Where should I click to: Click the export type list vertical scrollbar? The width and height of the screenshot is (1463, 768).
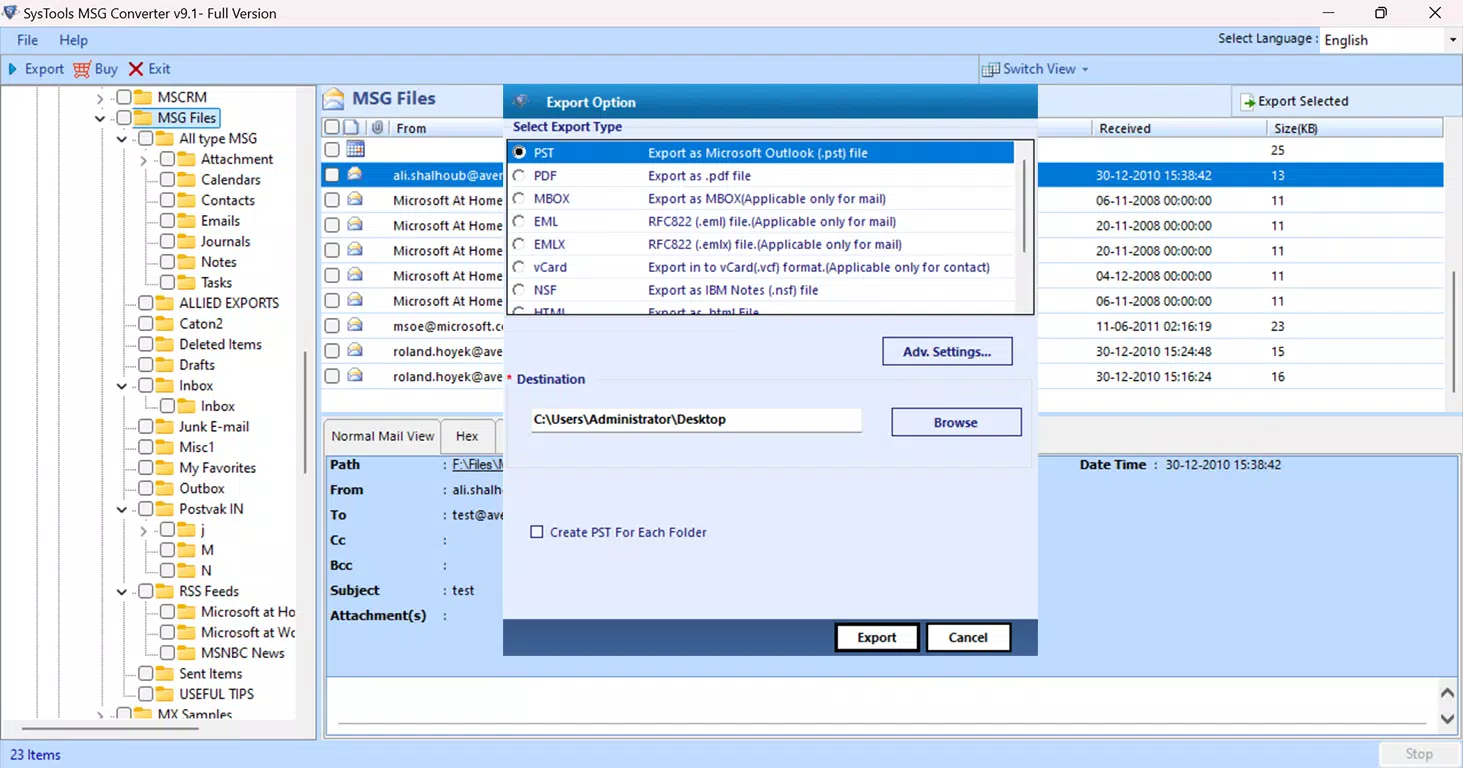(1024, 205)
